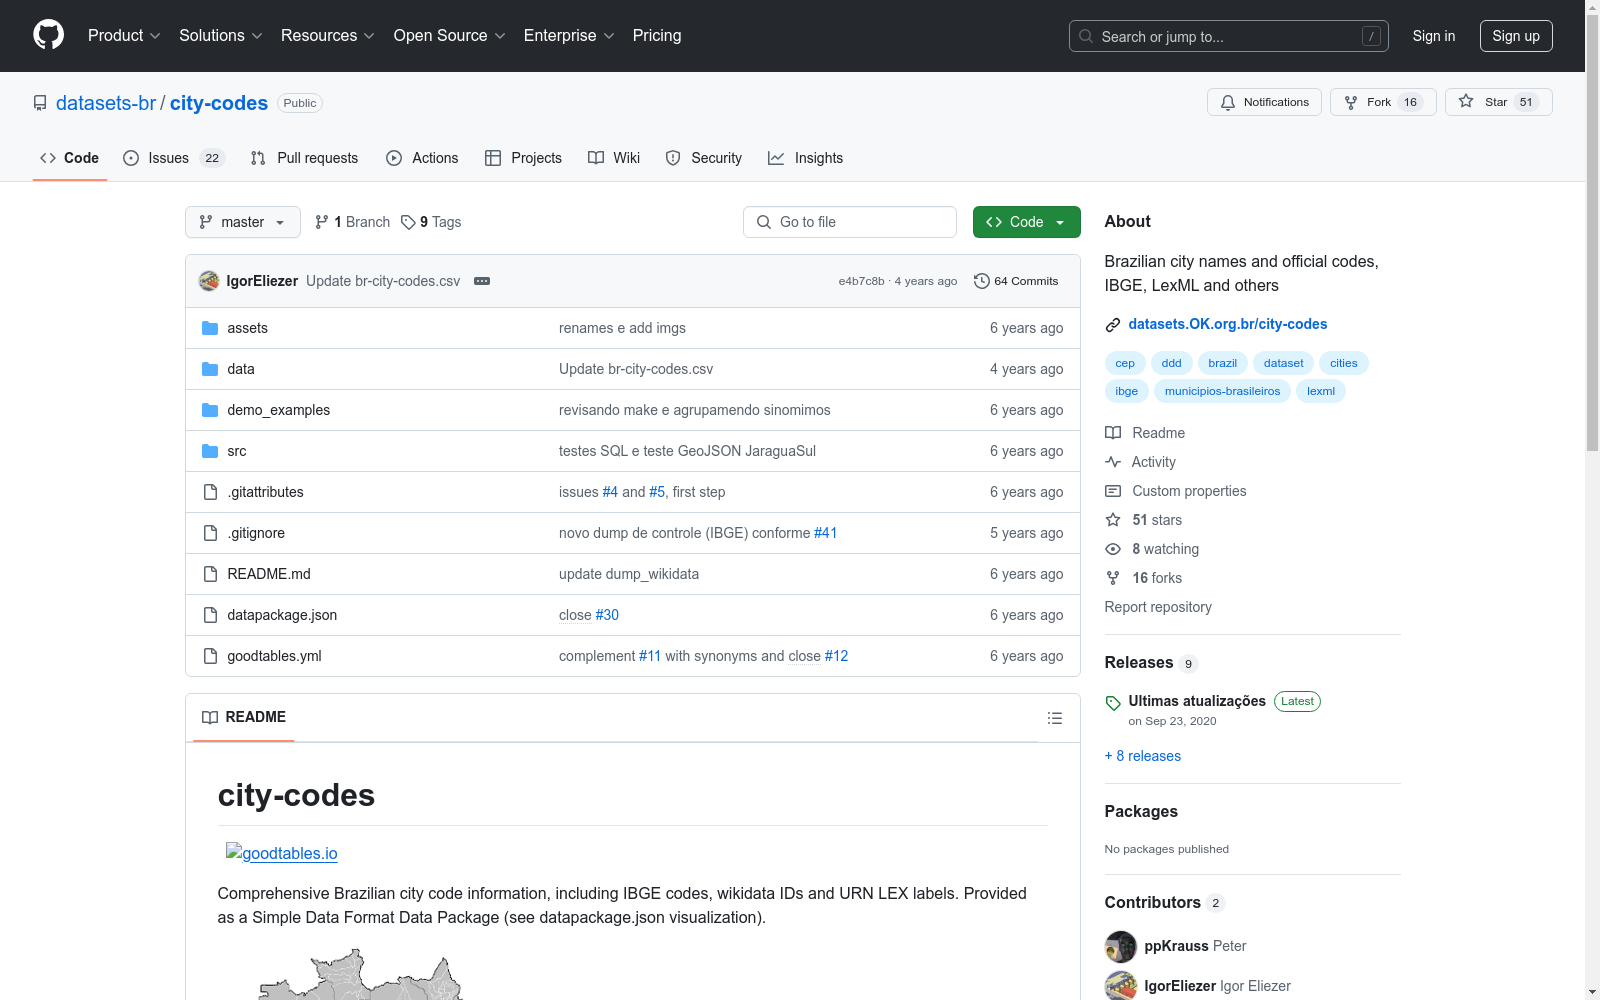Viewport: 1600px width, 1000px height.
Task: Open IgorEliezer avatar in commit bar
Action: (209, 281)
